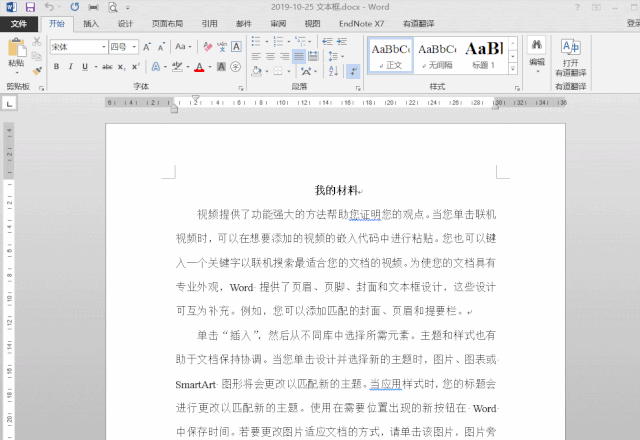The height and width of the screenshot is (440, 640).
Task: Click the right indent ruler marker
Action: [x=495, y=106]
